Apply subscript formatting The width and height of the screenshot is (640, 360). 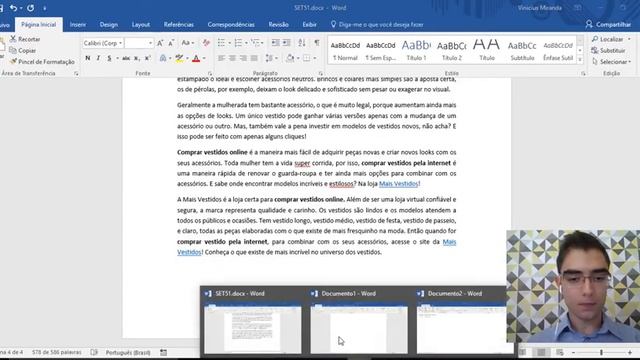pyautogui.click(x=137, y=58)
